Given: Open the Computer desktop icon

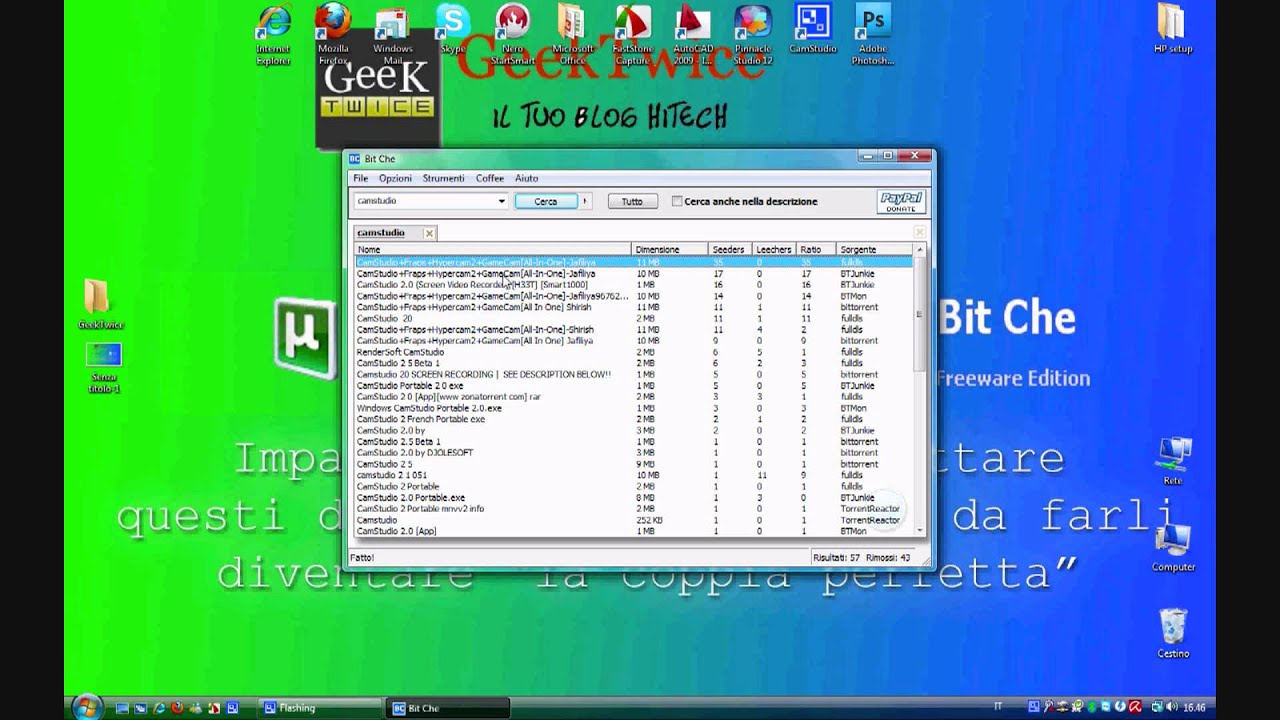Looking at the screenshot, I should [1173, 548].
